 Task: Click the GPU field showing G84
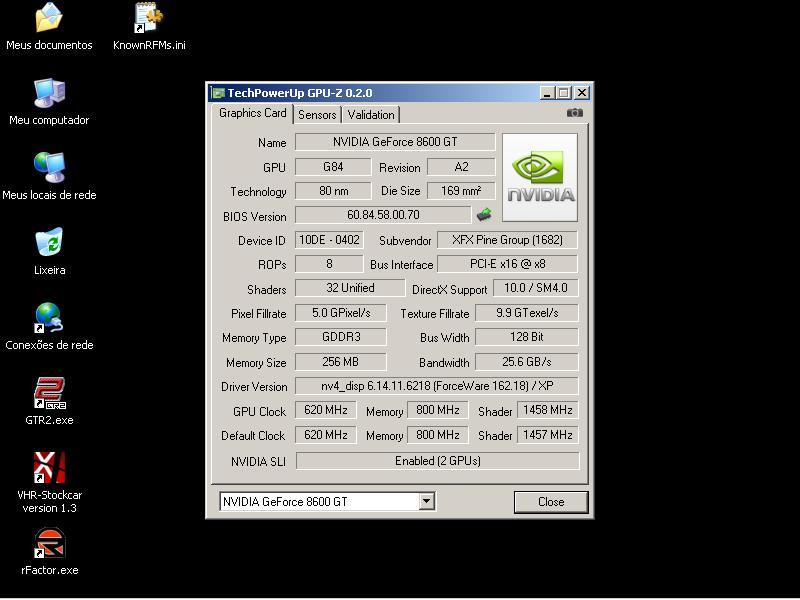(x=333, y=167)
